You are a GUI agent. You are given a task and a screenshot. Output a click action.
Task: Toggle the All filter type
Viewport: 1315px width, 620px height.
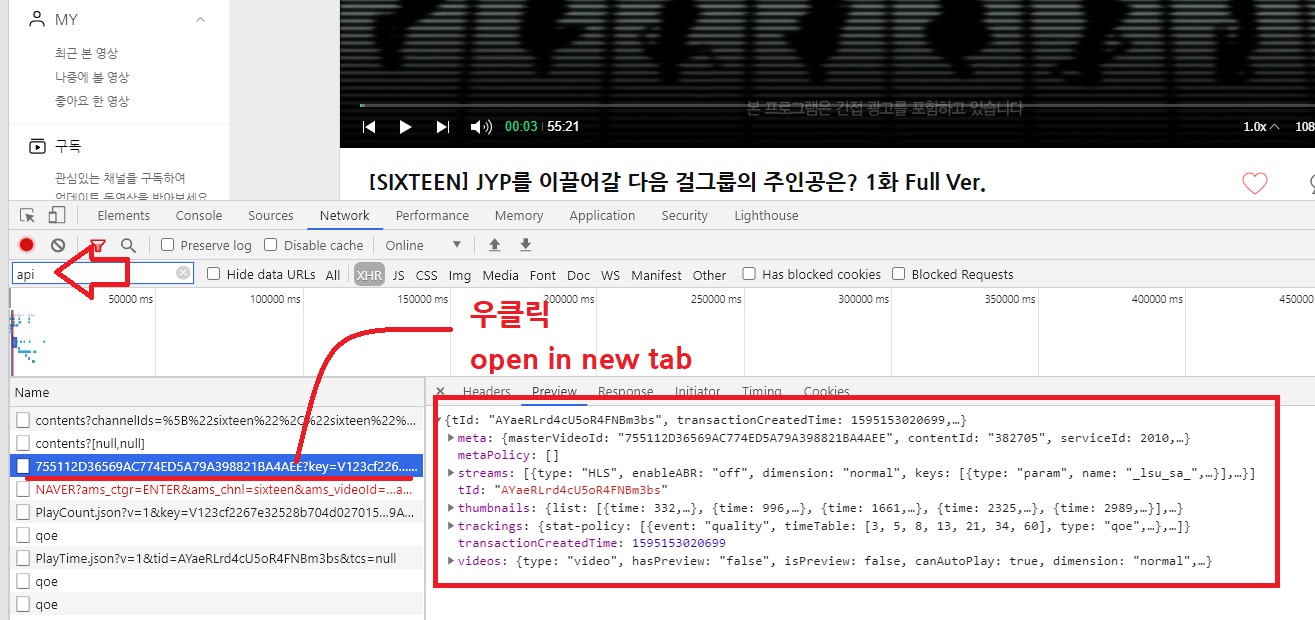333,275
